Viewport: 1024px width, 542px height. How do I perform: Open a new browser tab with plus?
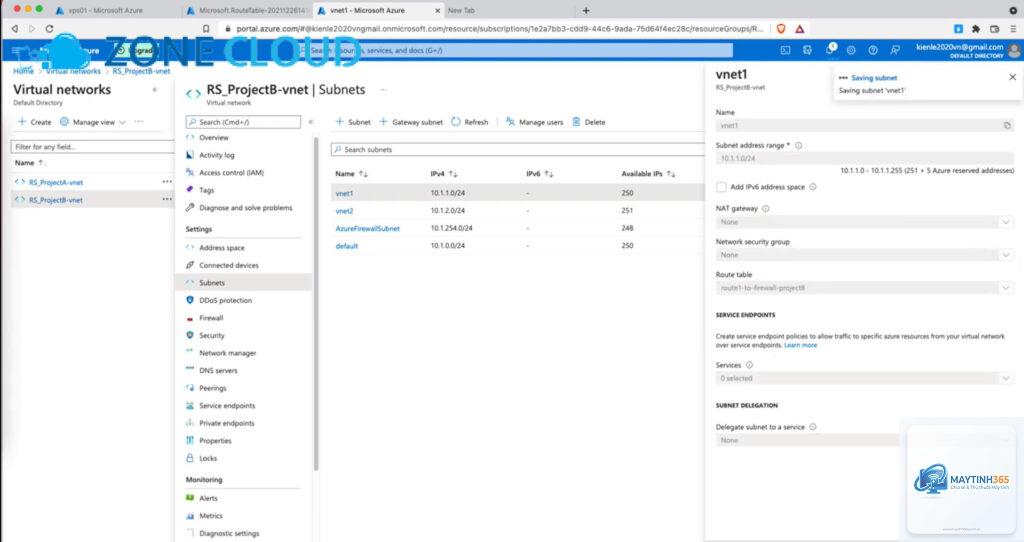coord(586,10)
